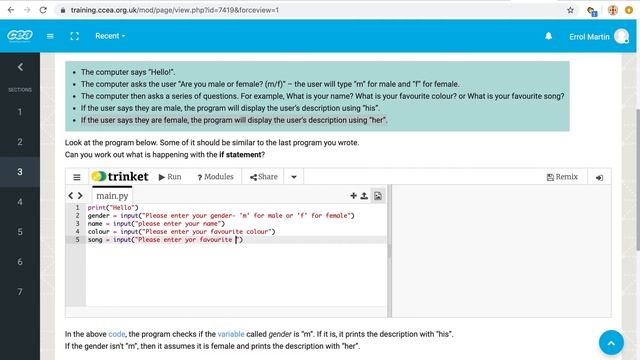The image size is (640, 360).
Task: Open the 'variable' glossary link
Action: pos(231,334)
